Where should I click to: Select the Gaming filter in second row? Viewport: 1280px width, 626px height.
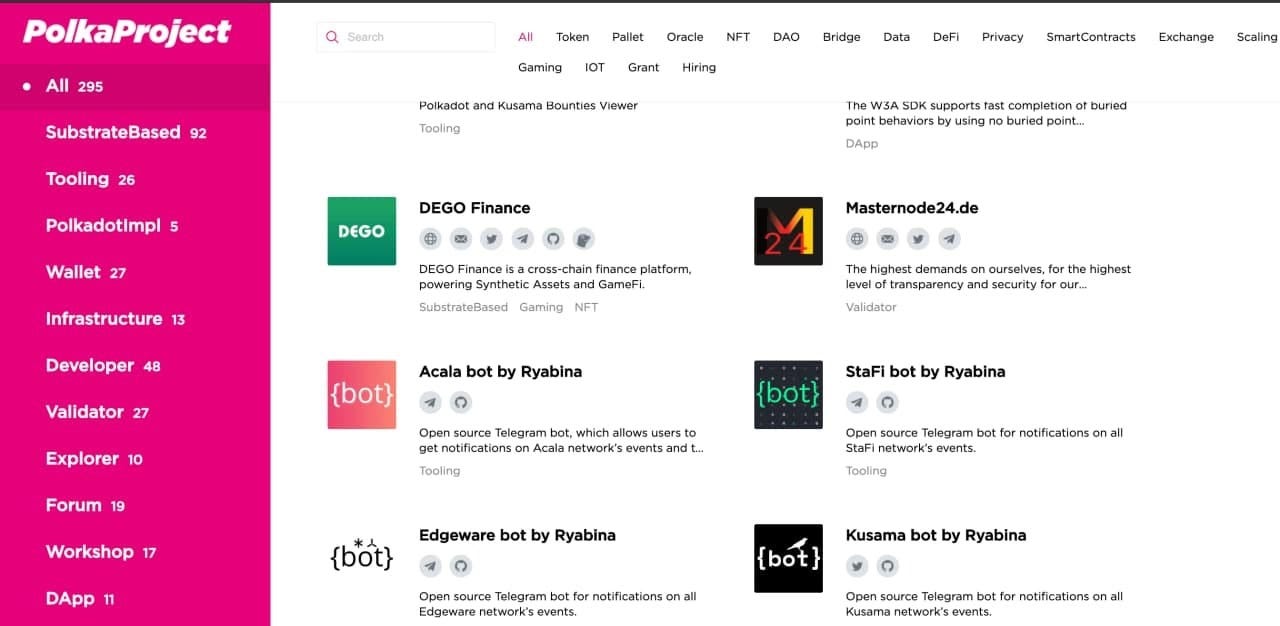tap(540, 67)
